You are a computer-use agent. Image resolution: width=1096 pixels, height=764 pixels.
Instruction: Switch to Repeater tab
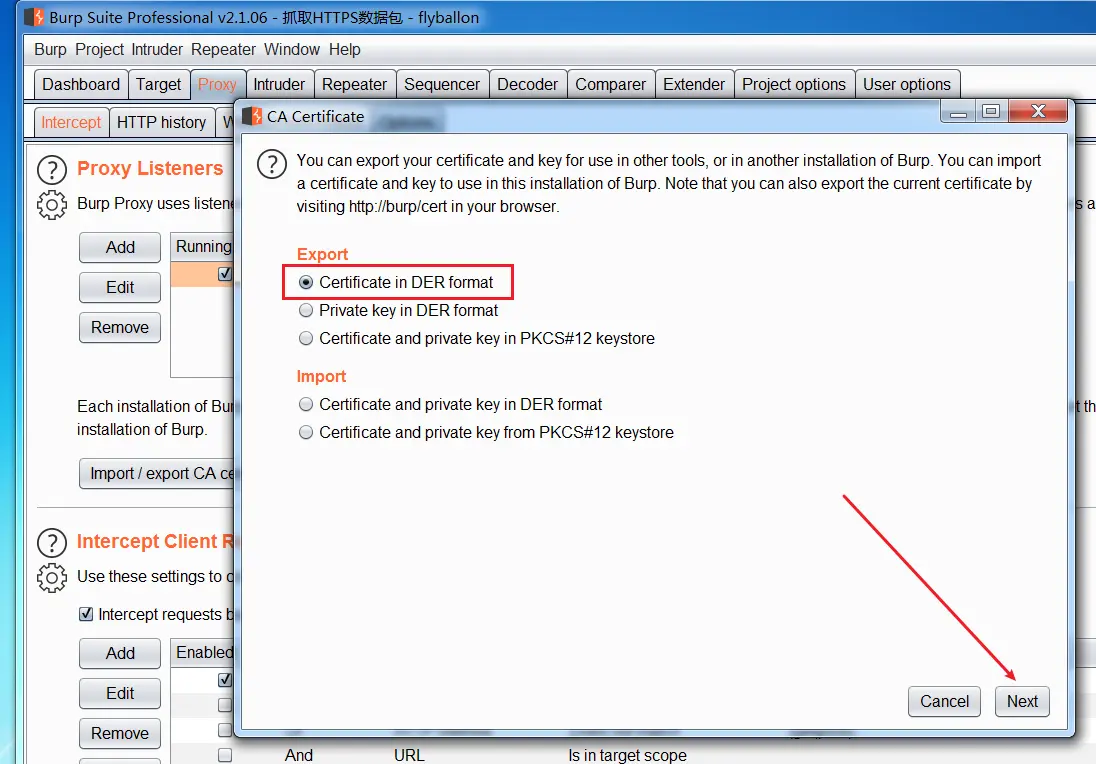pos(354,85)
